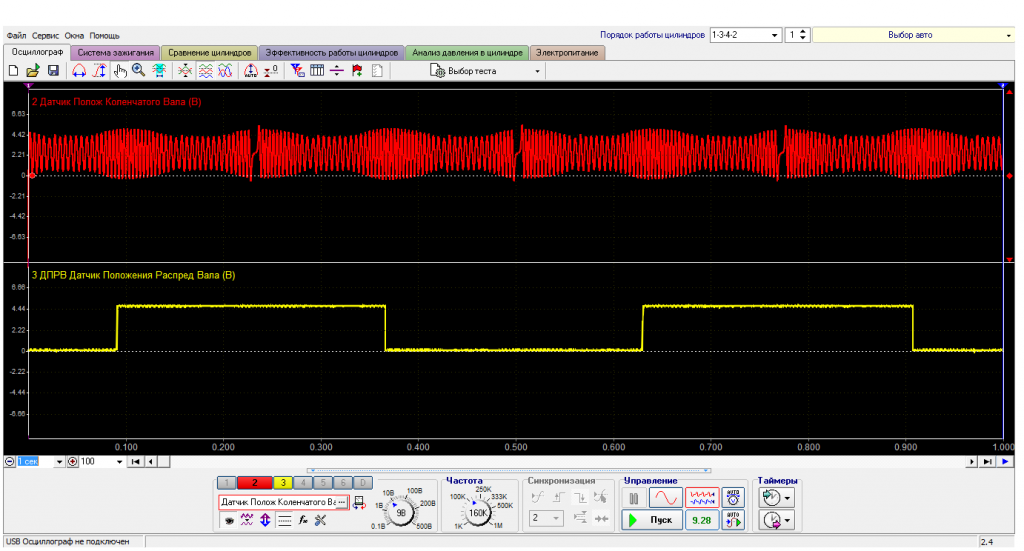Click the zoom out minus icon beside time scale

click(x=10, y=462)
